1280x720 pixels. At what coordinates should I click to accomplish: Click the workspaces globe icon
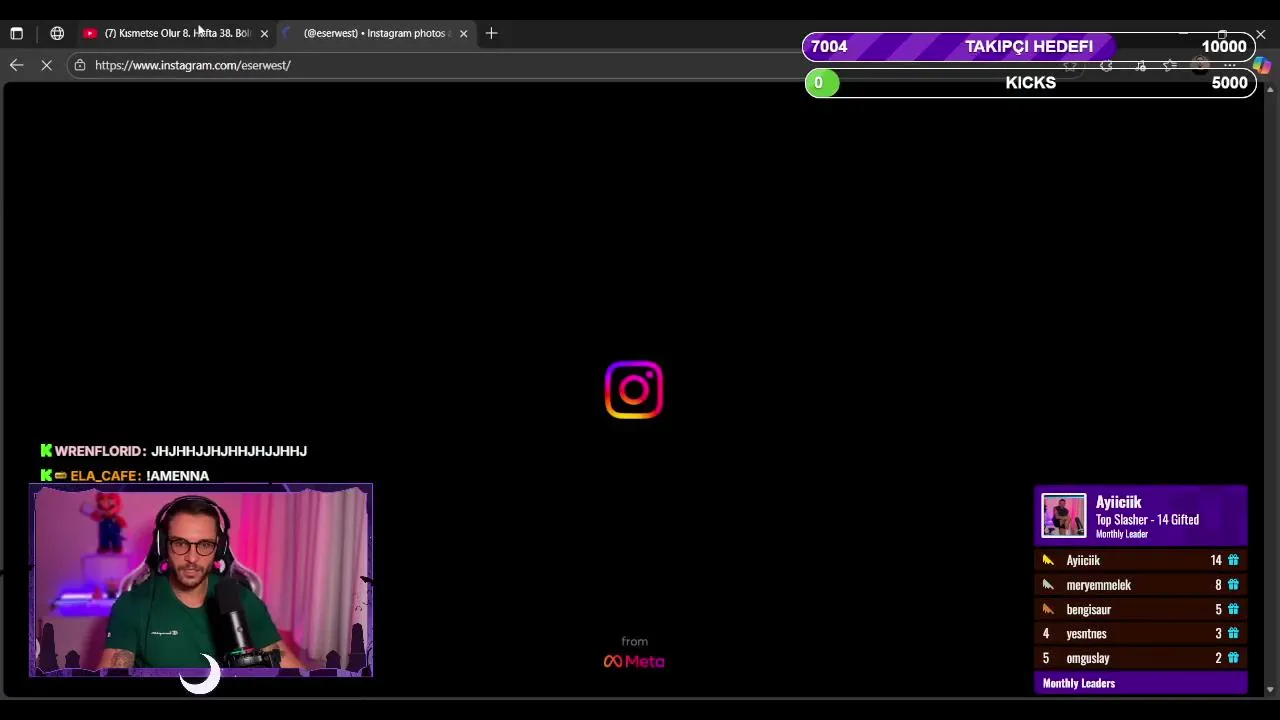tap(57, 33)
